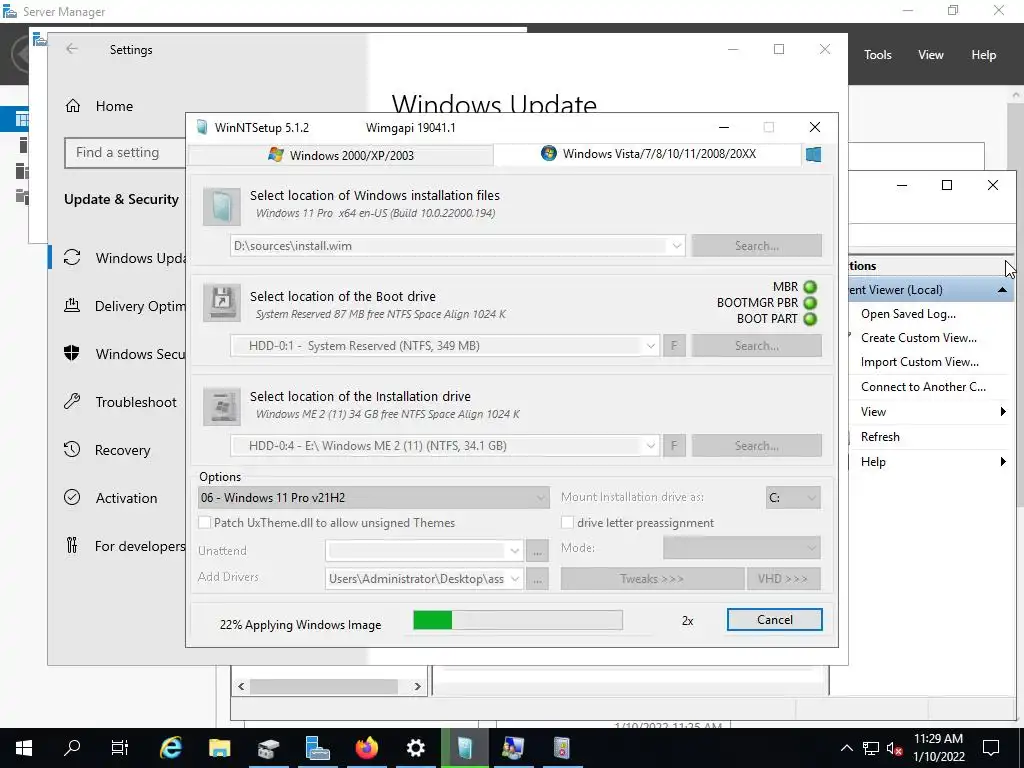Click the green Applying Windows Image progress bar
Screen dimensions: 1024x768
(x=517, y=620)
